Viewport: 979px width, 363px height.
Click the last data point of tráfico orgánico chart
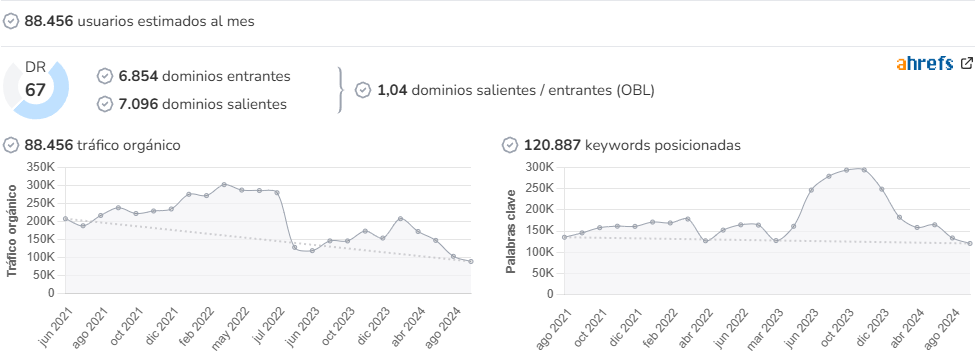click(471, 262)
